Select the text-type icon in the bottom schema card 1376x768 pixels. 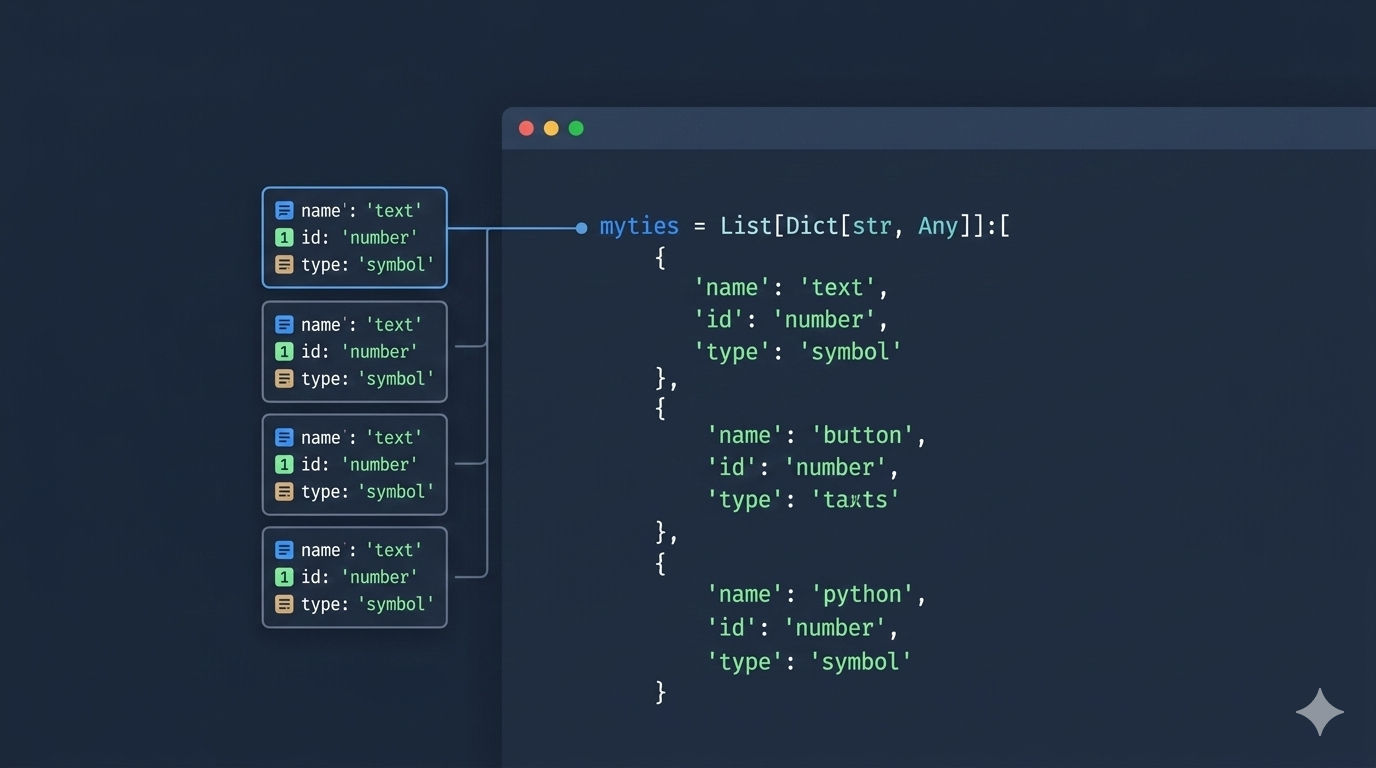click(284, 550)
